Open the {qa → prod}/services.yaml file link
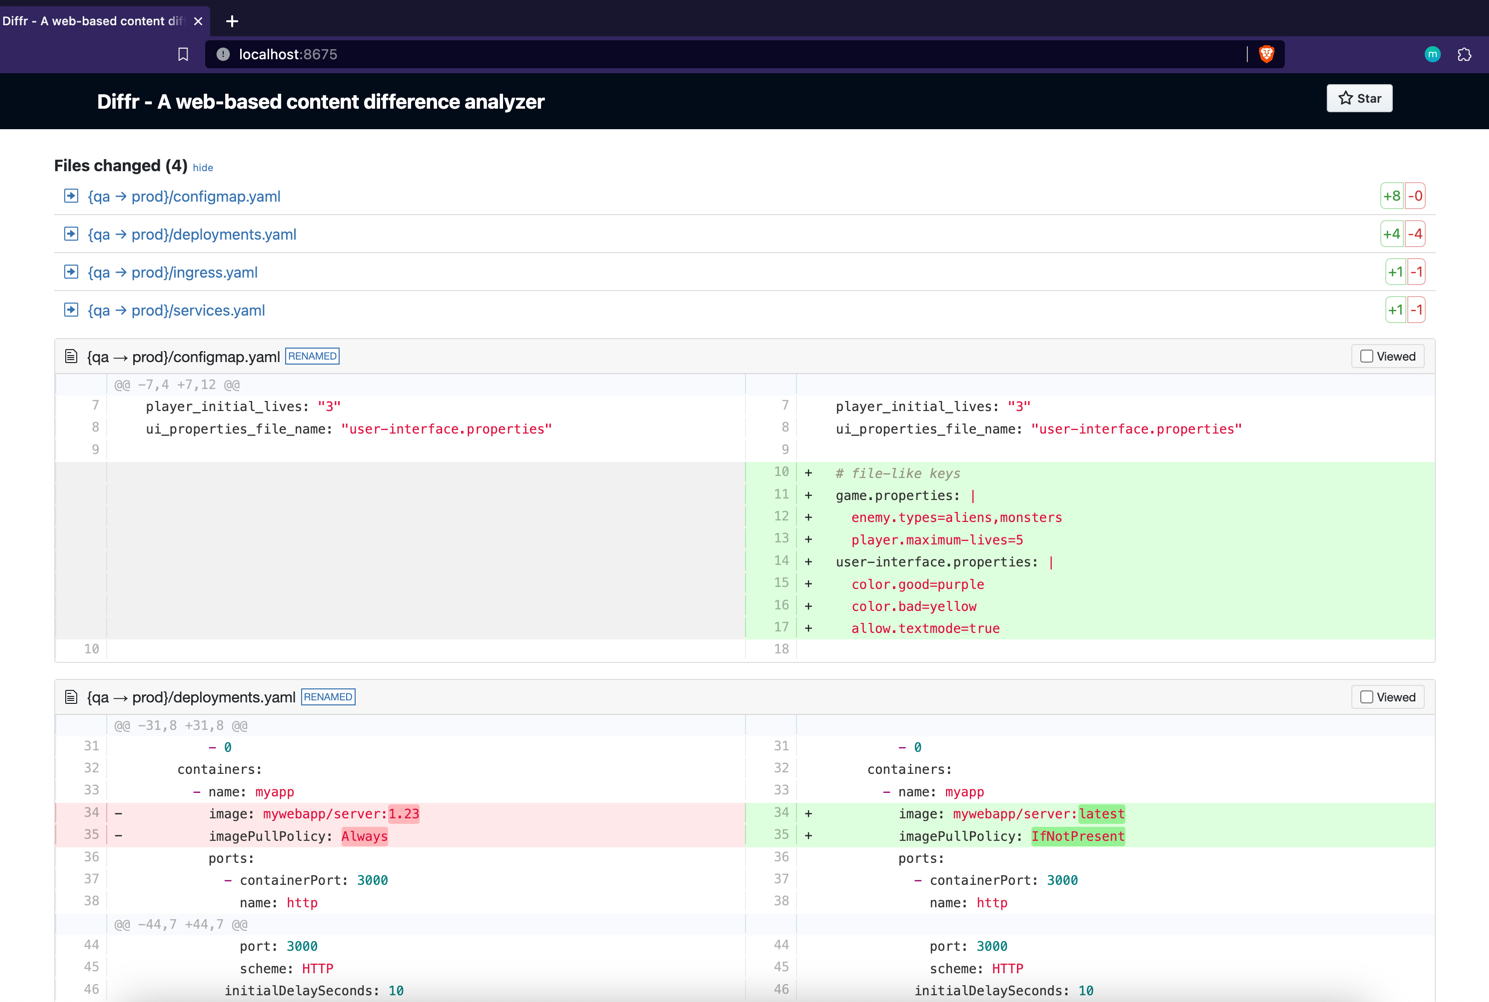 pos(176,310)
